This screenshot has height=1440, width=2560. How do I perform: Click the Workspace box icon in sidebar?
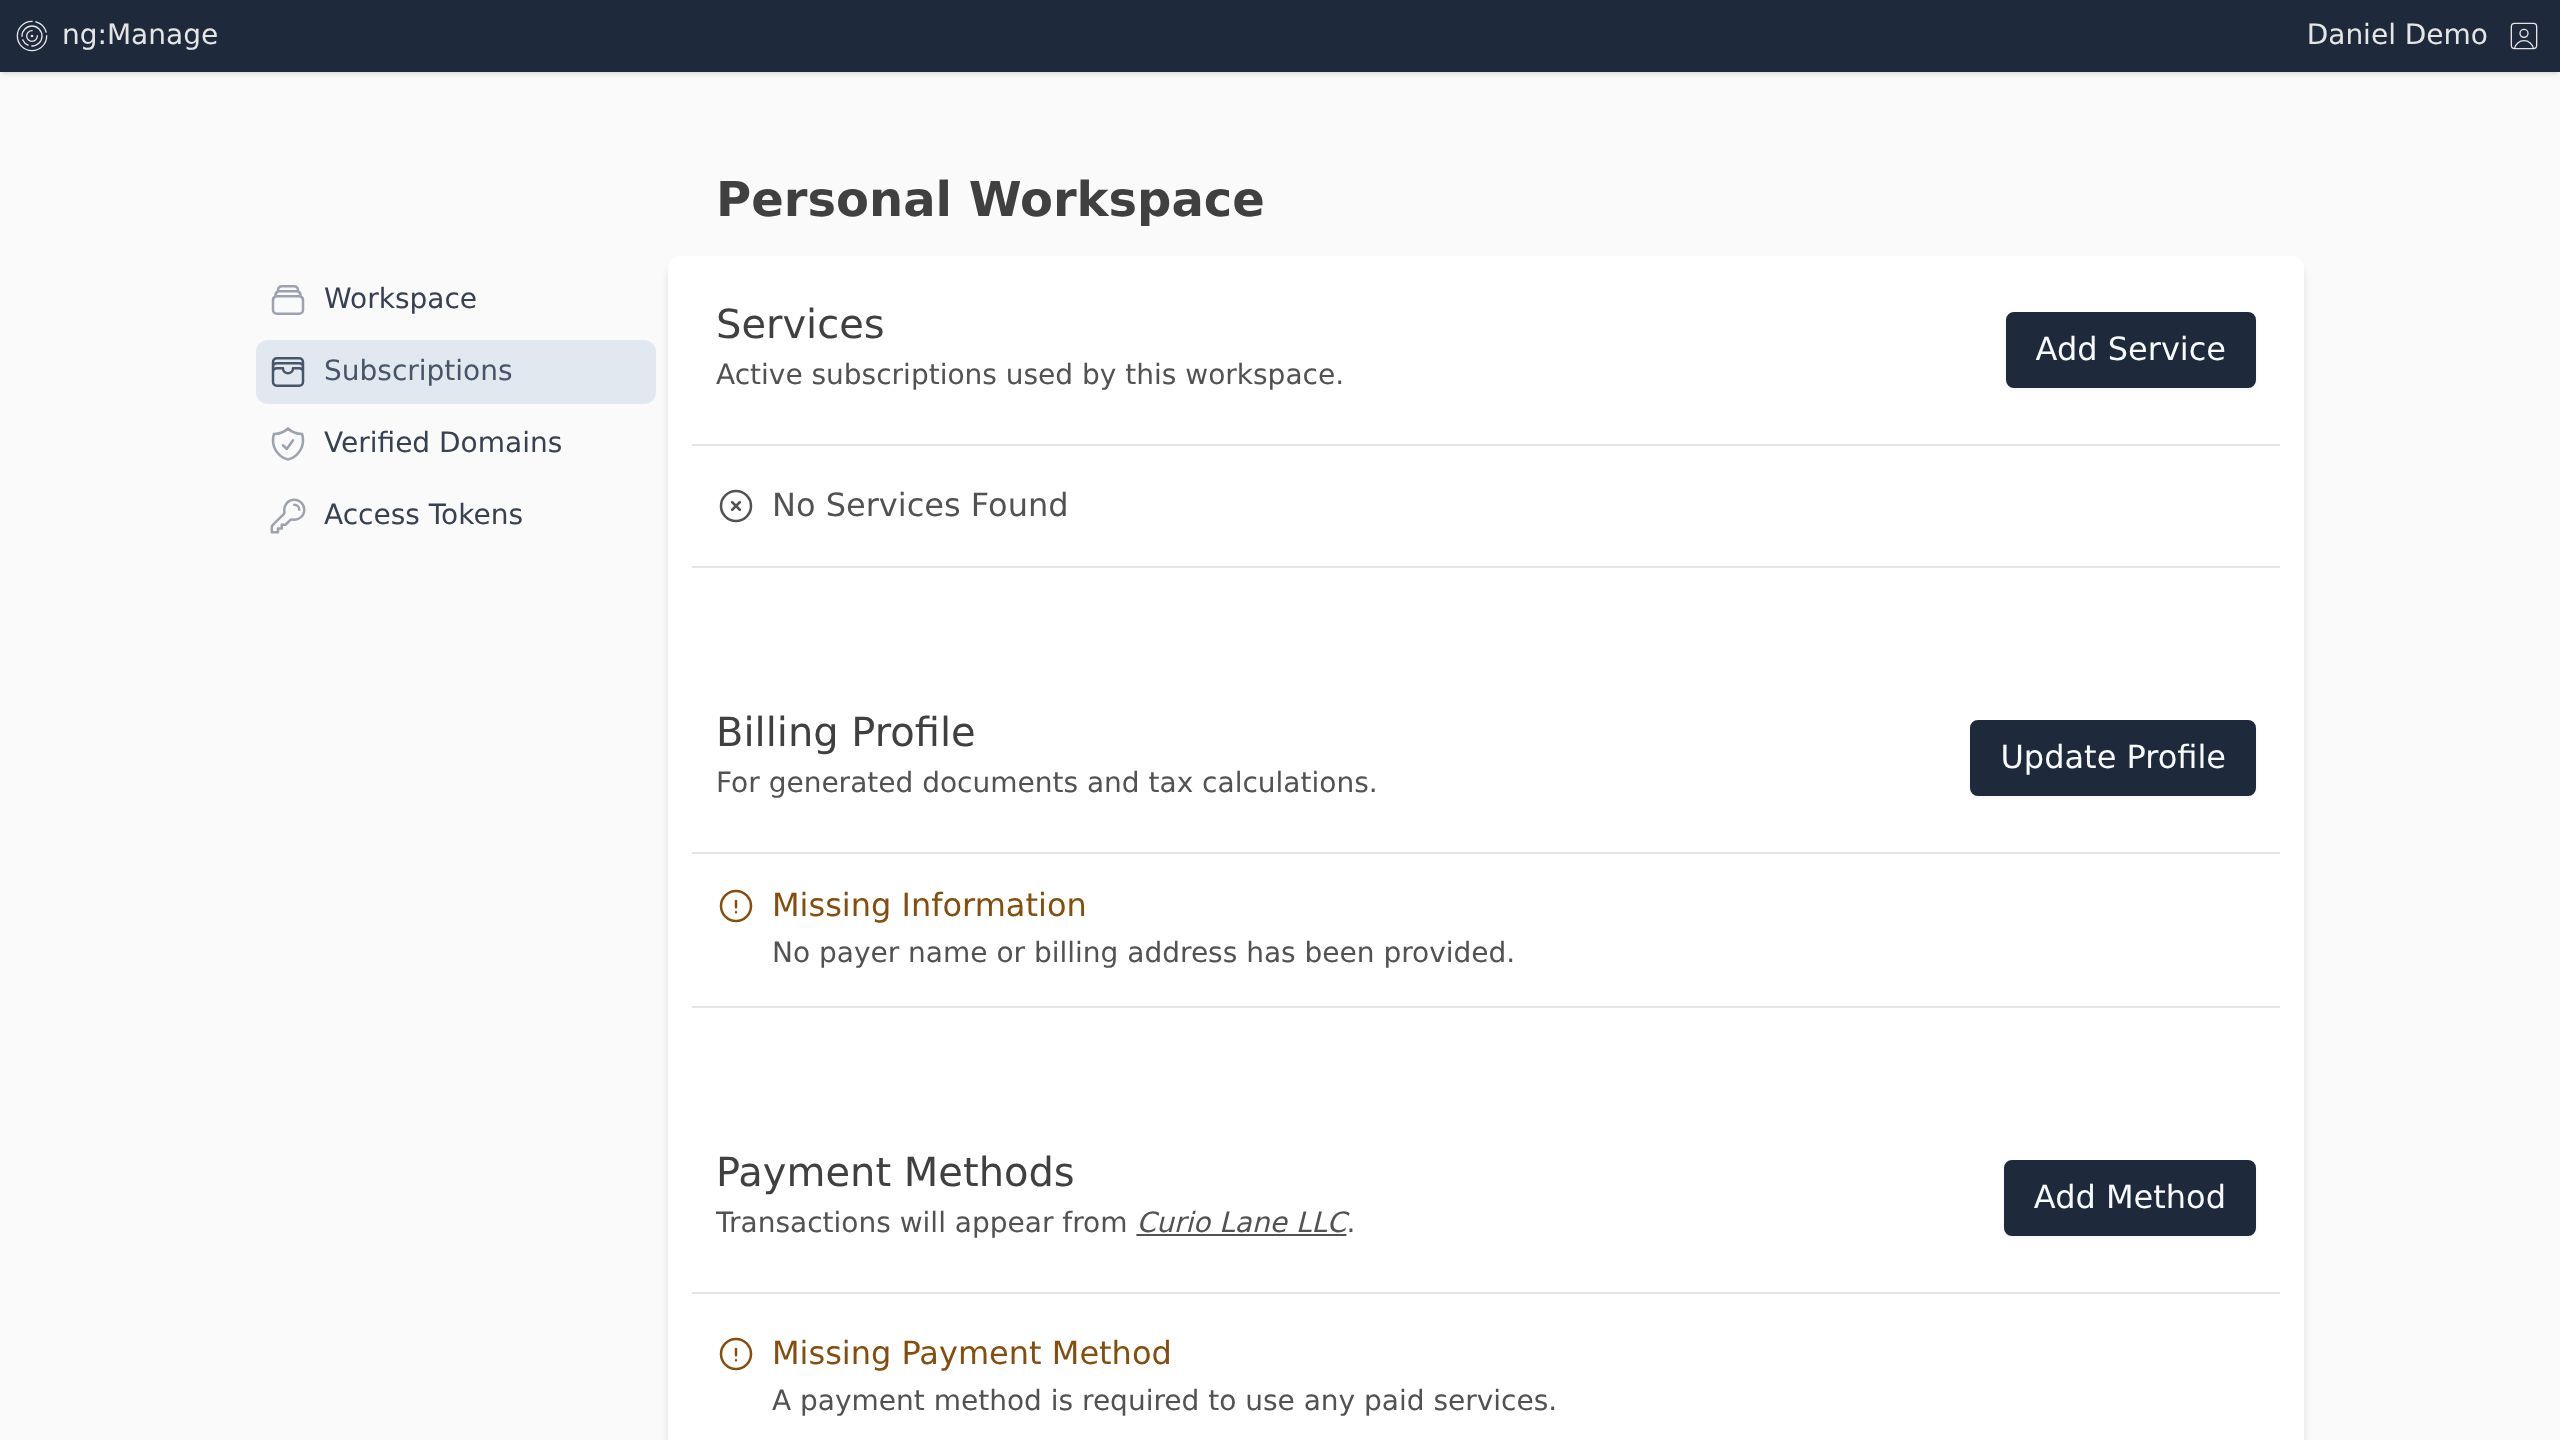[288, 299]
